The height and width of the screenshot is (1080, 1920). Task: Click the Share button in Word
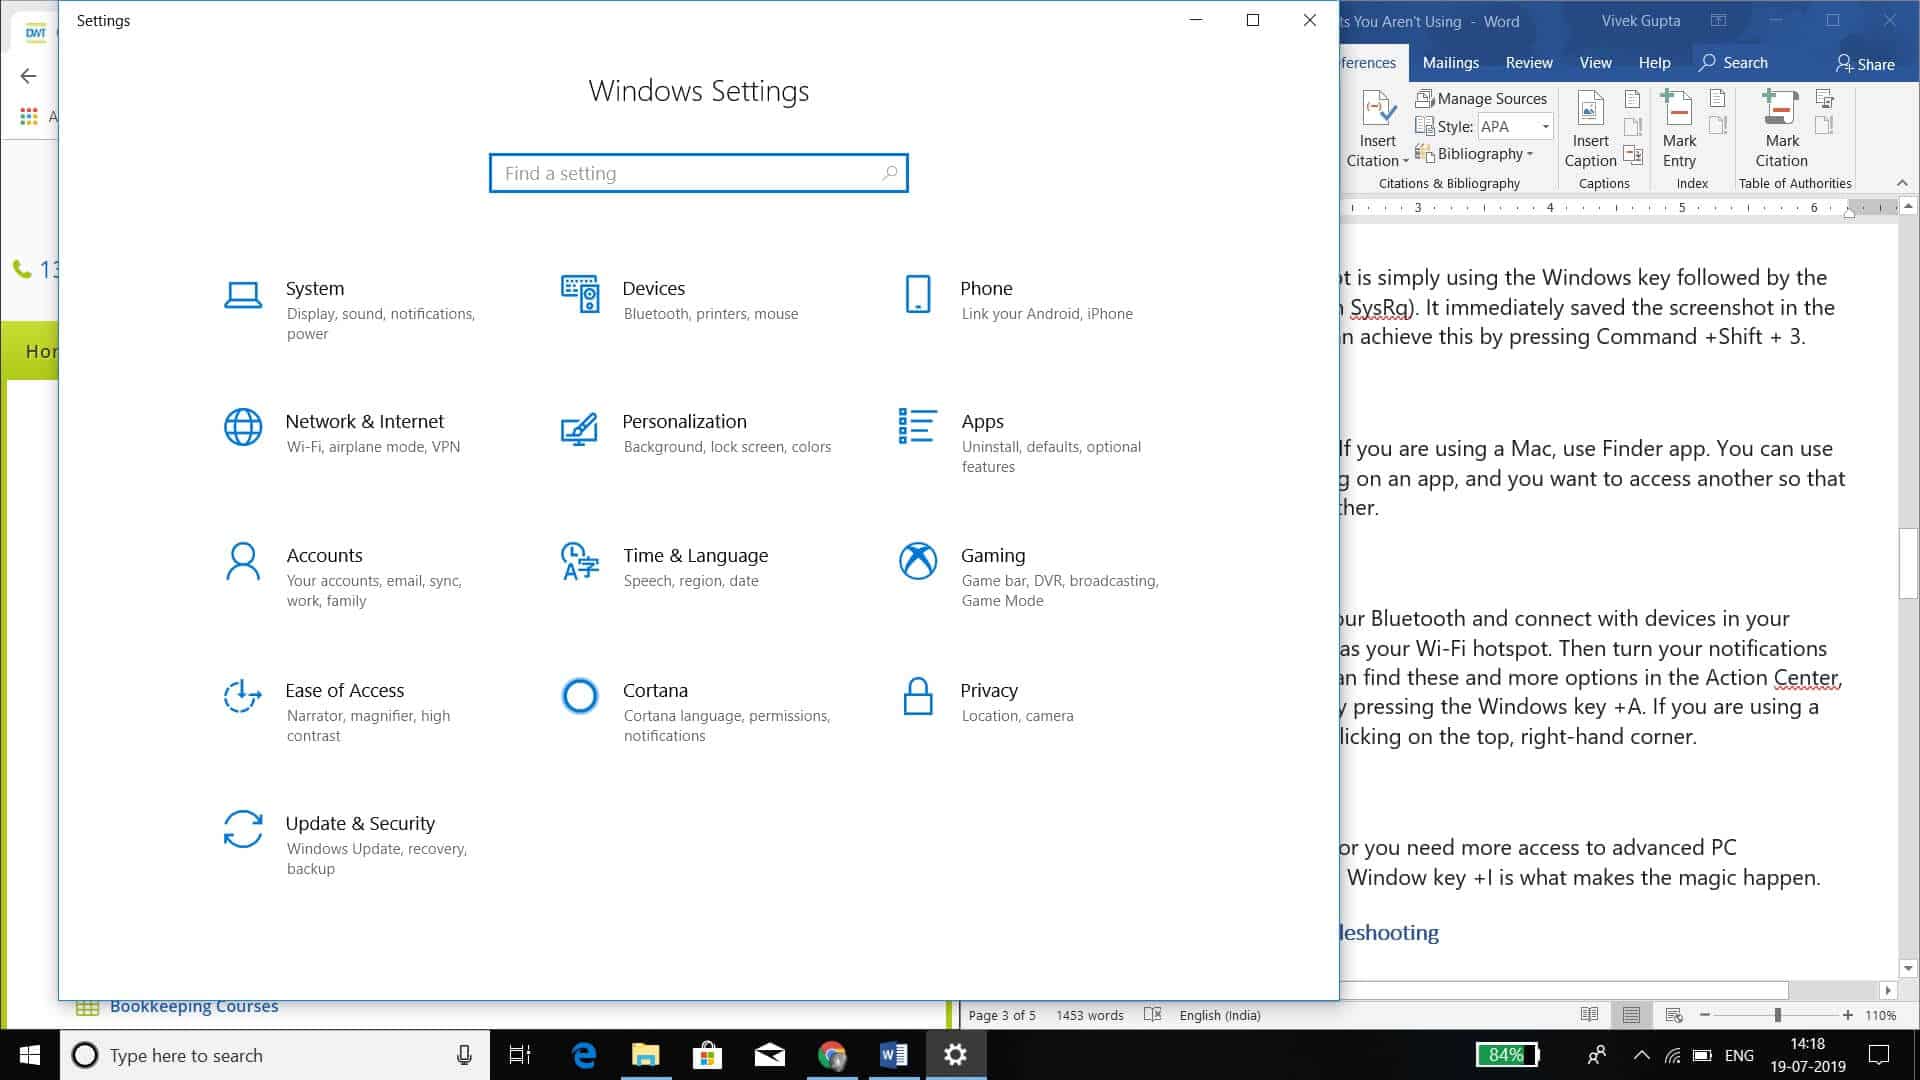pyautogui.click(x=1865, y=64)
